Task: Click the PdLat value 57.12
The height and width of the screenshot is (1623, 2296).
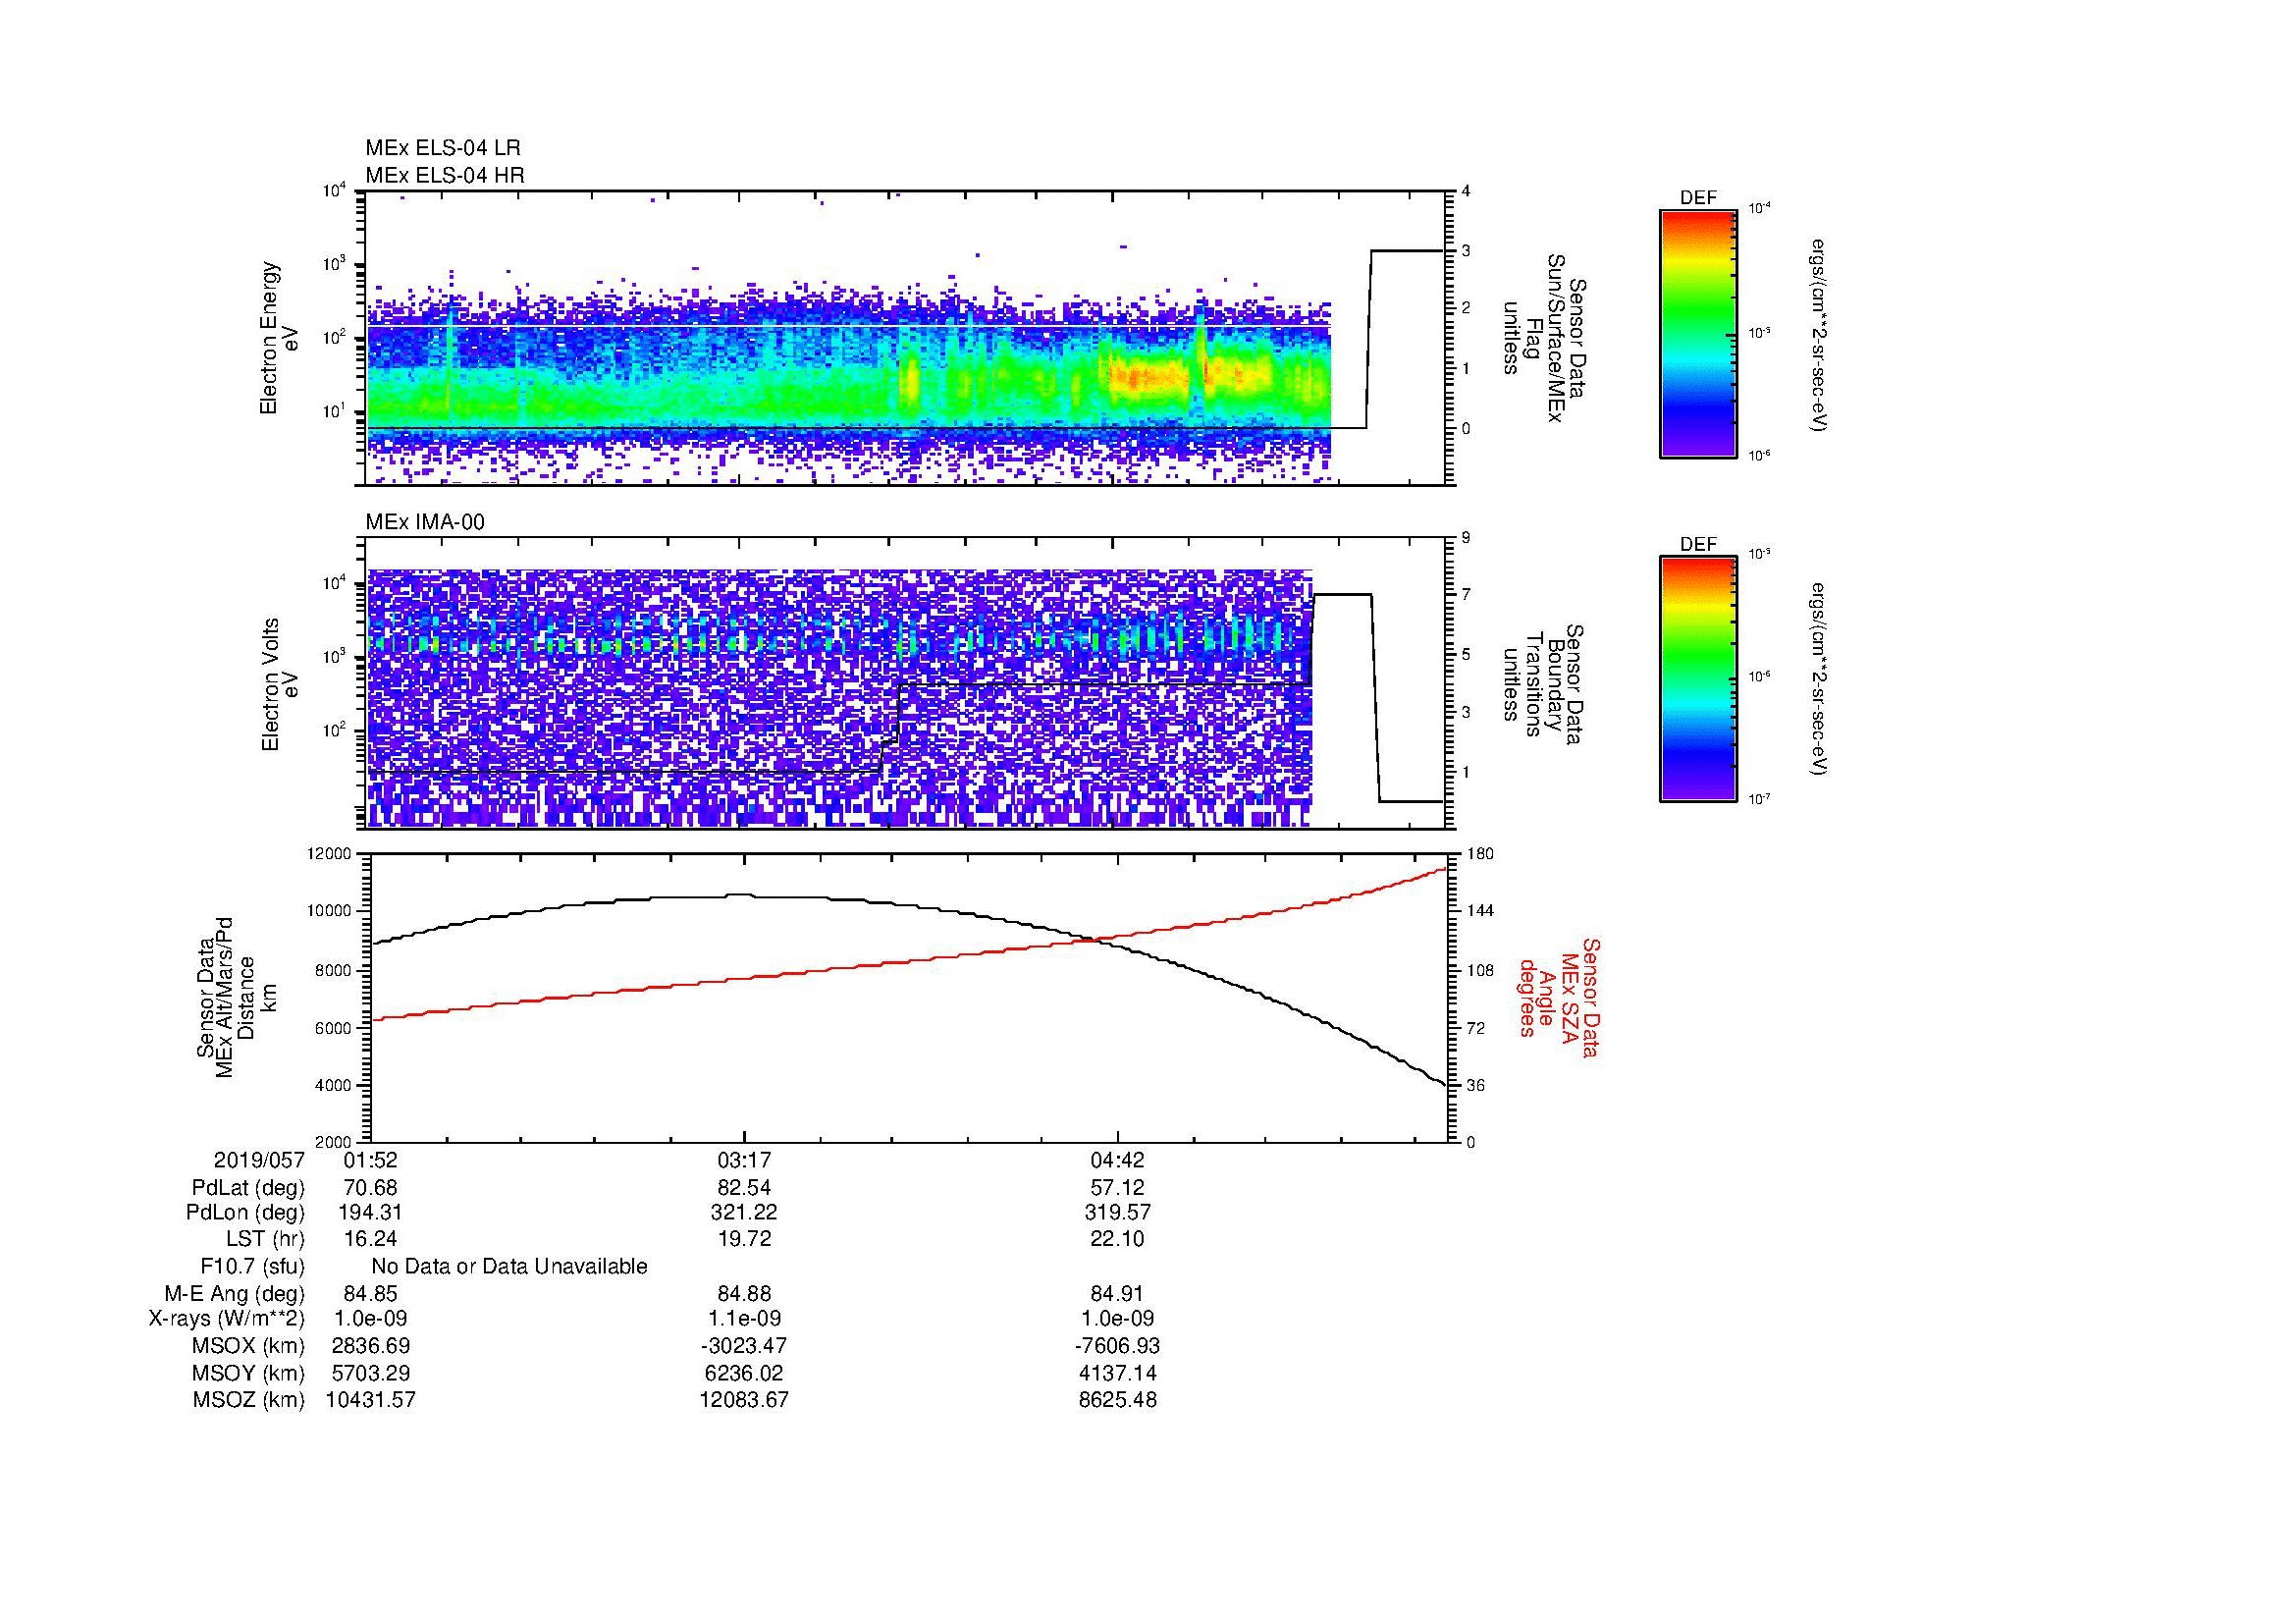Action: click(x=1117, y=1188)
